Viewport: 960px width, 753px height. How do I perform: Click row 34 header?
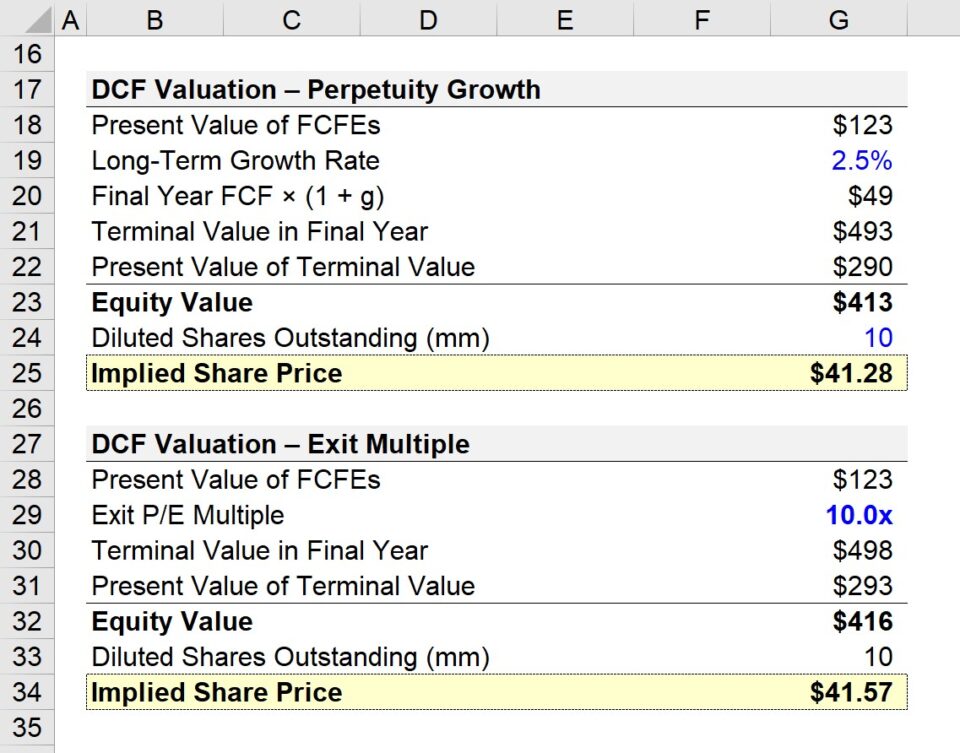pos(27,692)
